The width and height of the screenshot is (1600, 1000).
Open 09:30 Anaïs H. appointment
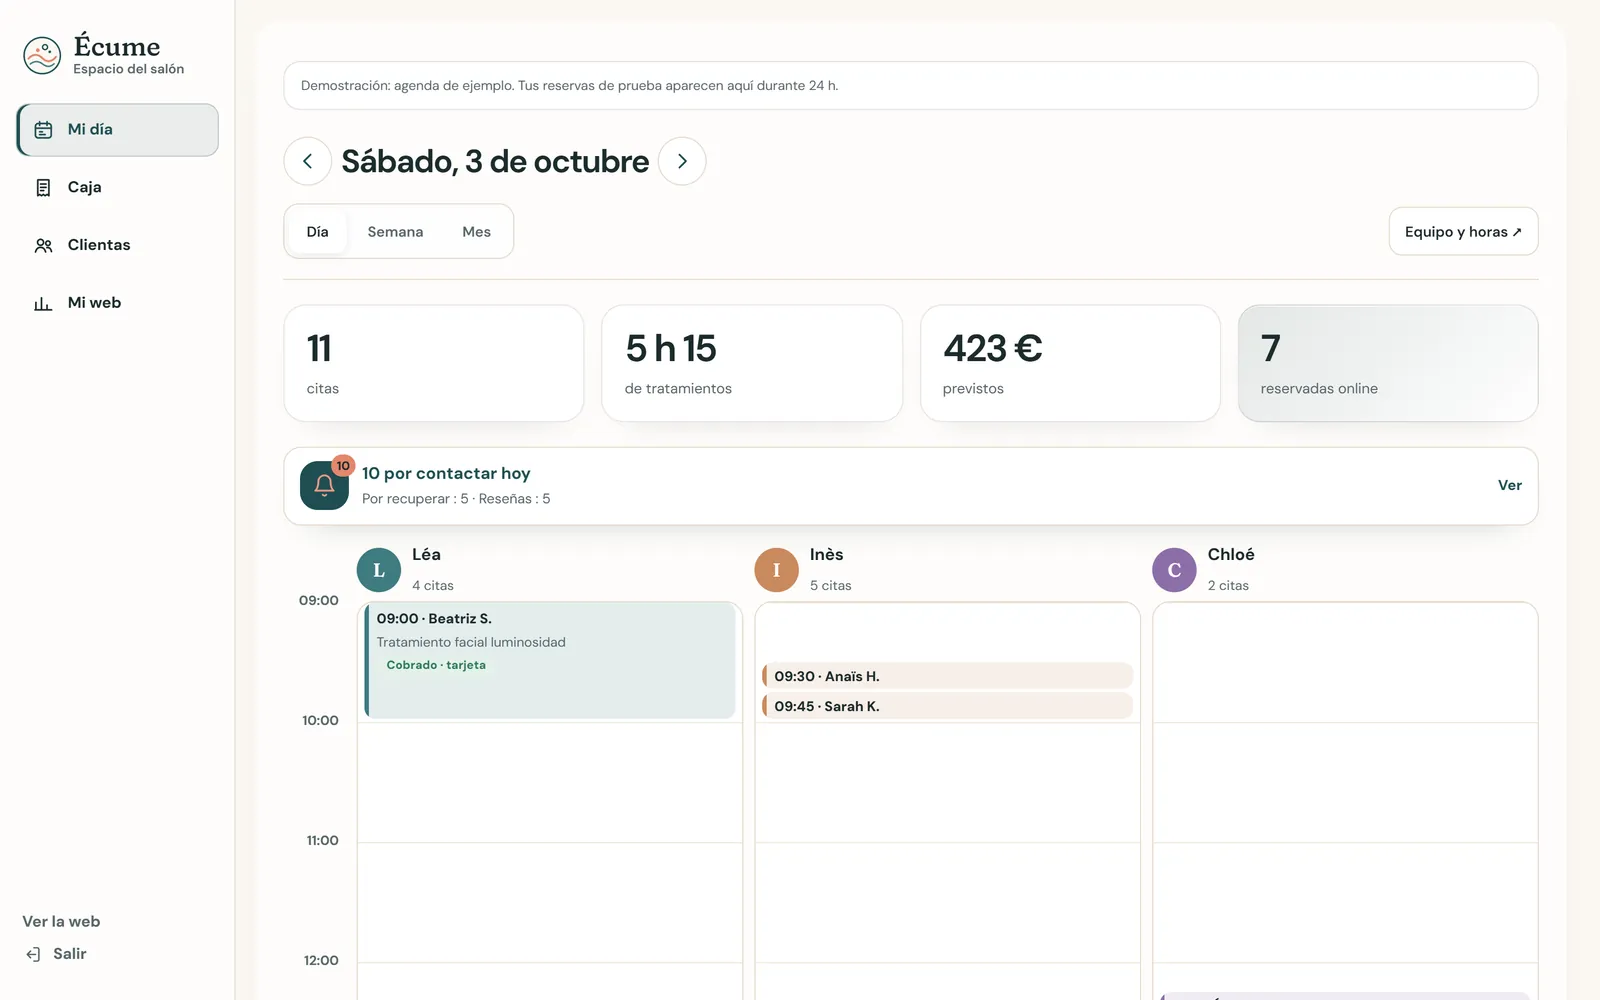[947, 676]
